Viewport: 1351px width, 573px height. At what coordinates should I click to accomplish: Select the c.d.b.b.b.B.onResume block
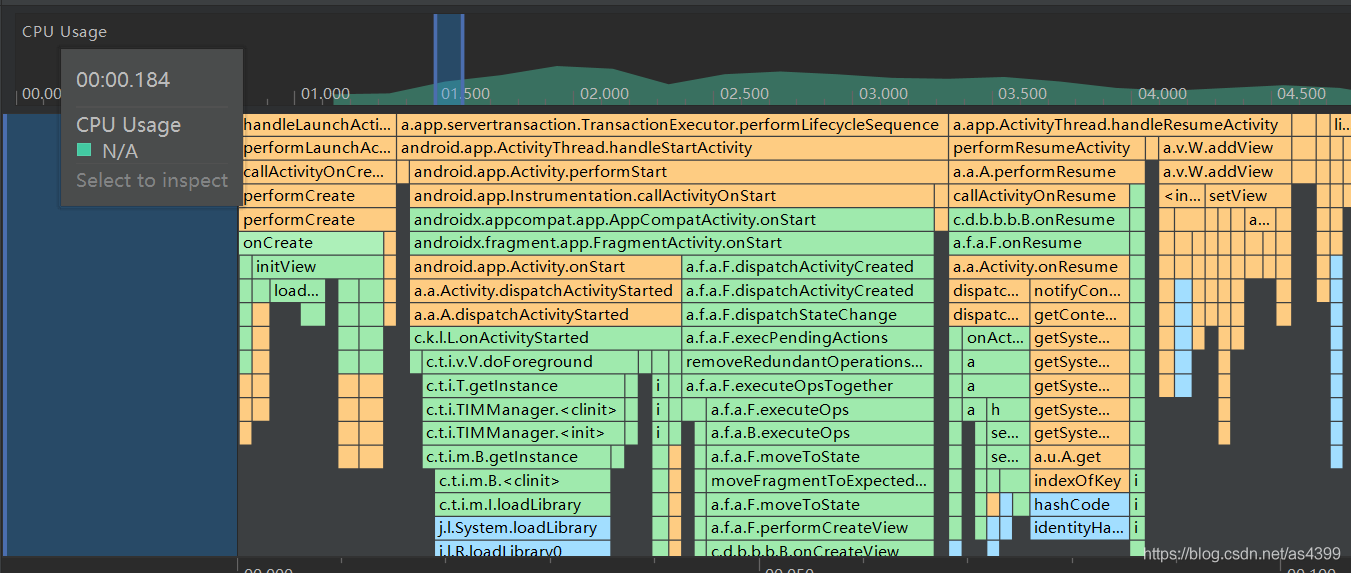click(1039, 220)
